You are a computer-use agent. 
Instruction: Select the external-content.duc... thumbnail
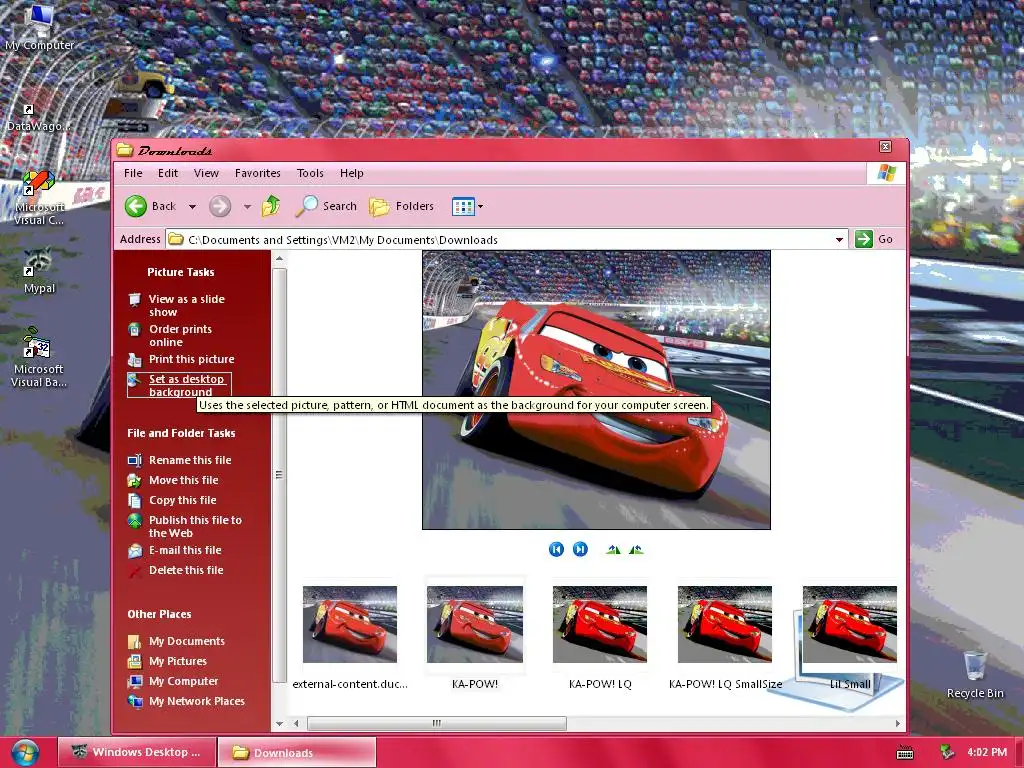(x=350, y=624)
